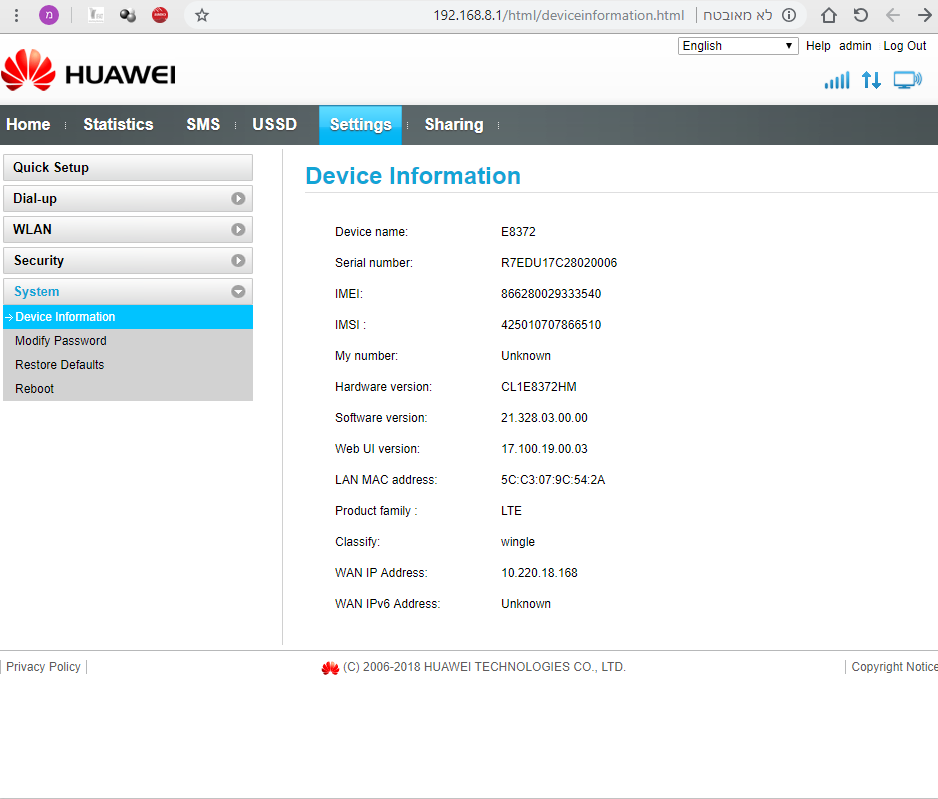Open the English language dropdown
Screen dimensions: 938x799
[738, 46]
